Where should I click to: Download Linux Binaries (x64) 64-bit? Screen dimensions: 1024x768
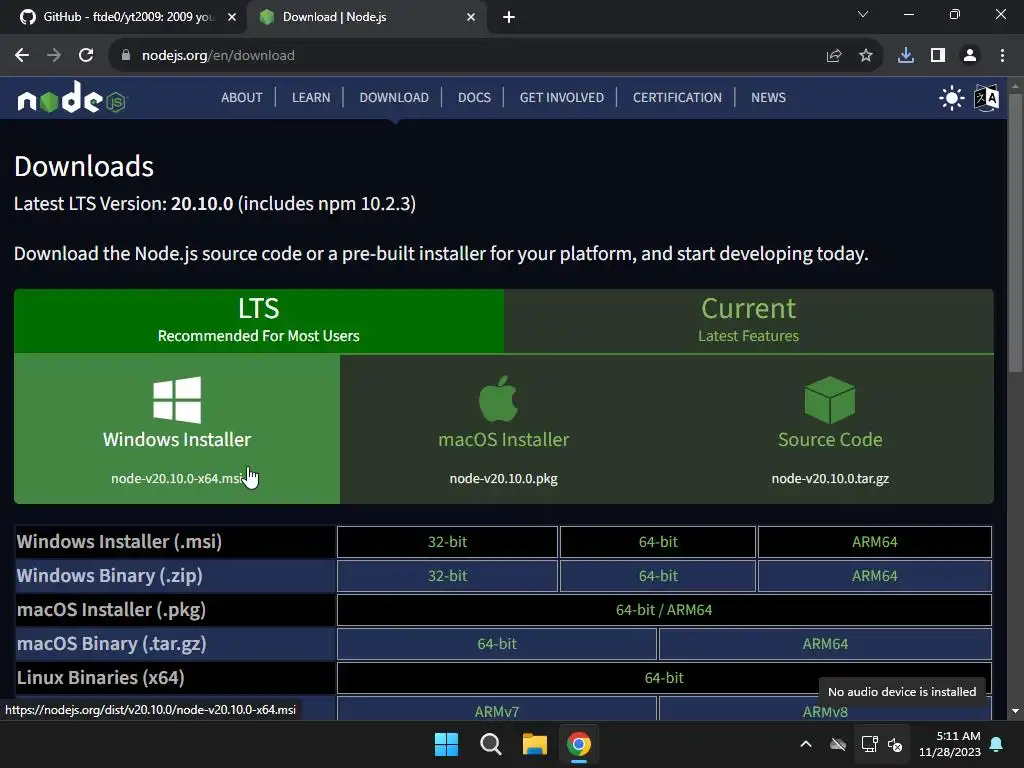[664, 678]
